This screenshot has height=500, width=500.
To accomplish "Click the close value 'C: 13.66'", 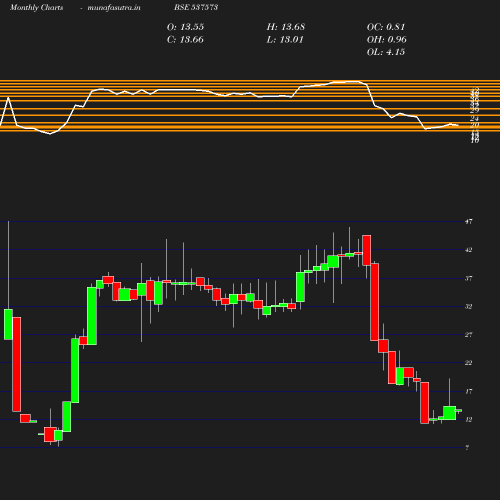I will click(x=185, y=40).
